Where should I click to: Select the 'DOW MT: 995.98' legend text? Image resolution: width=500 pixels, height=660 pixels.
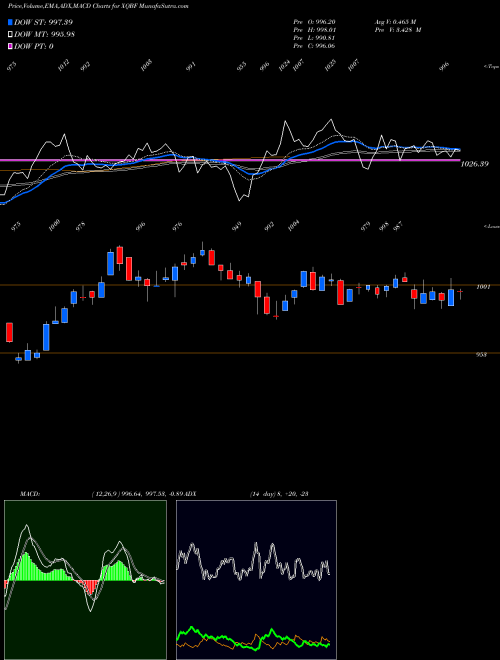point(44,35)
